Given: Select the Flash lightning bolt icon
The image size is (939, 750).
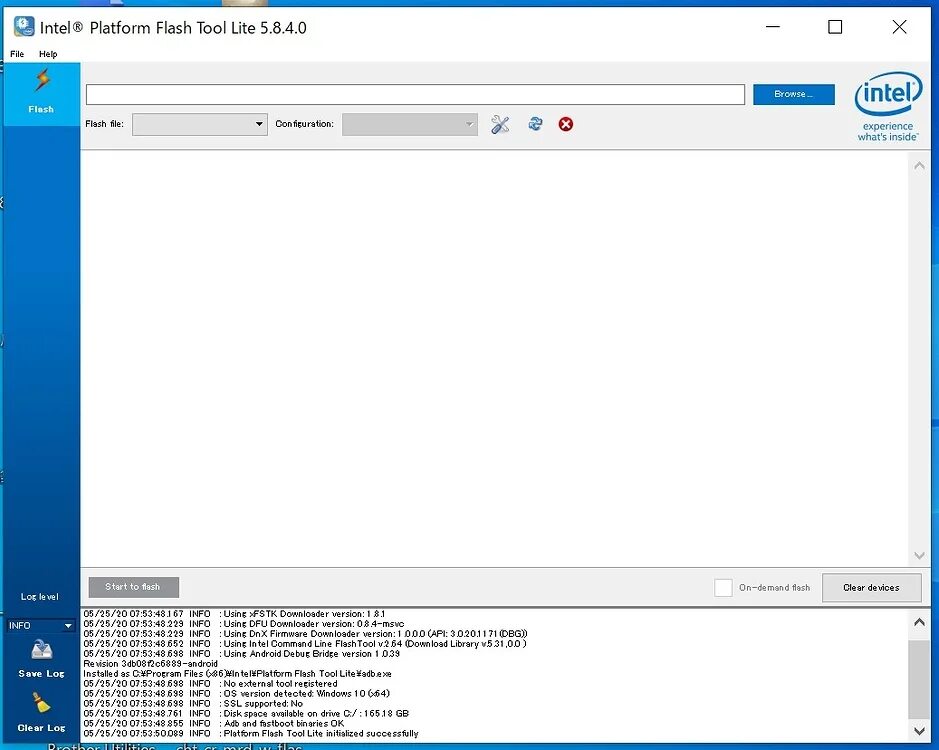Looking at the screenshot, I should coord(41,80).
